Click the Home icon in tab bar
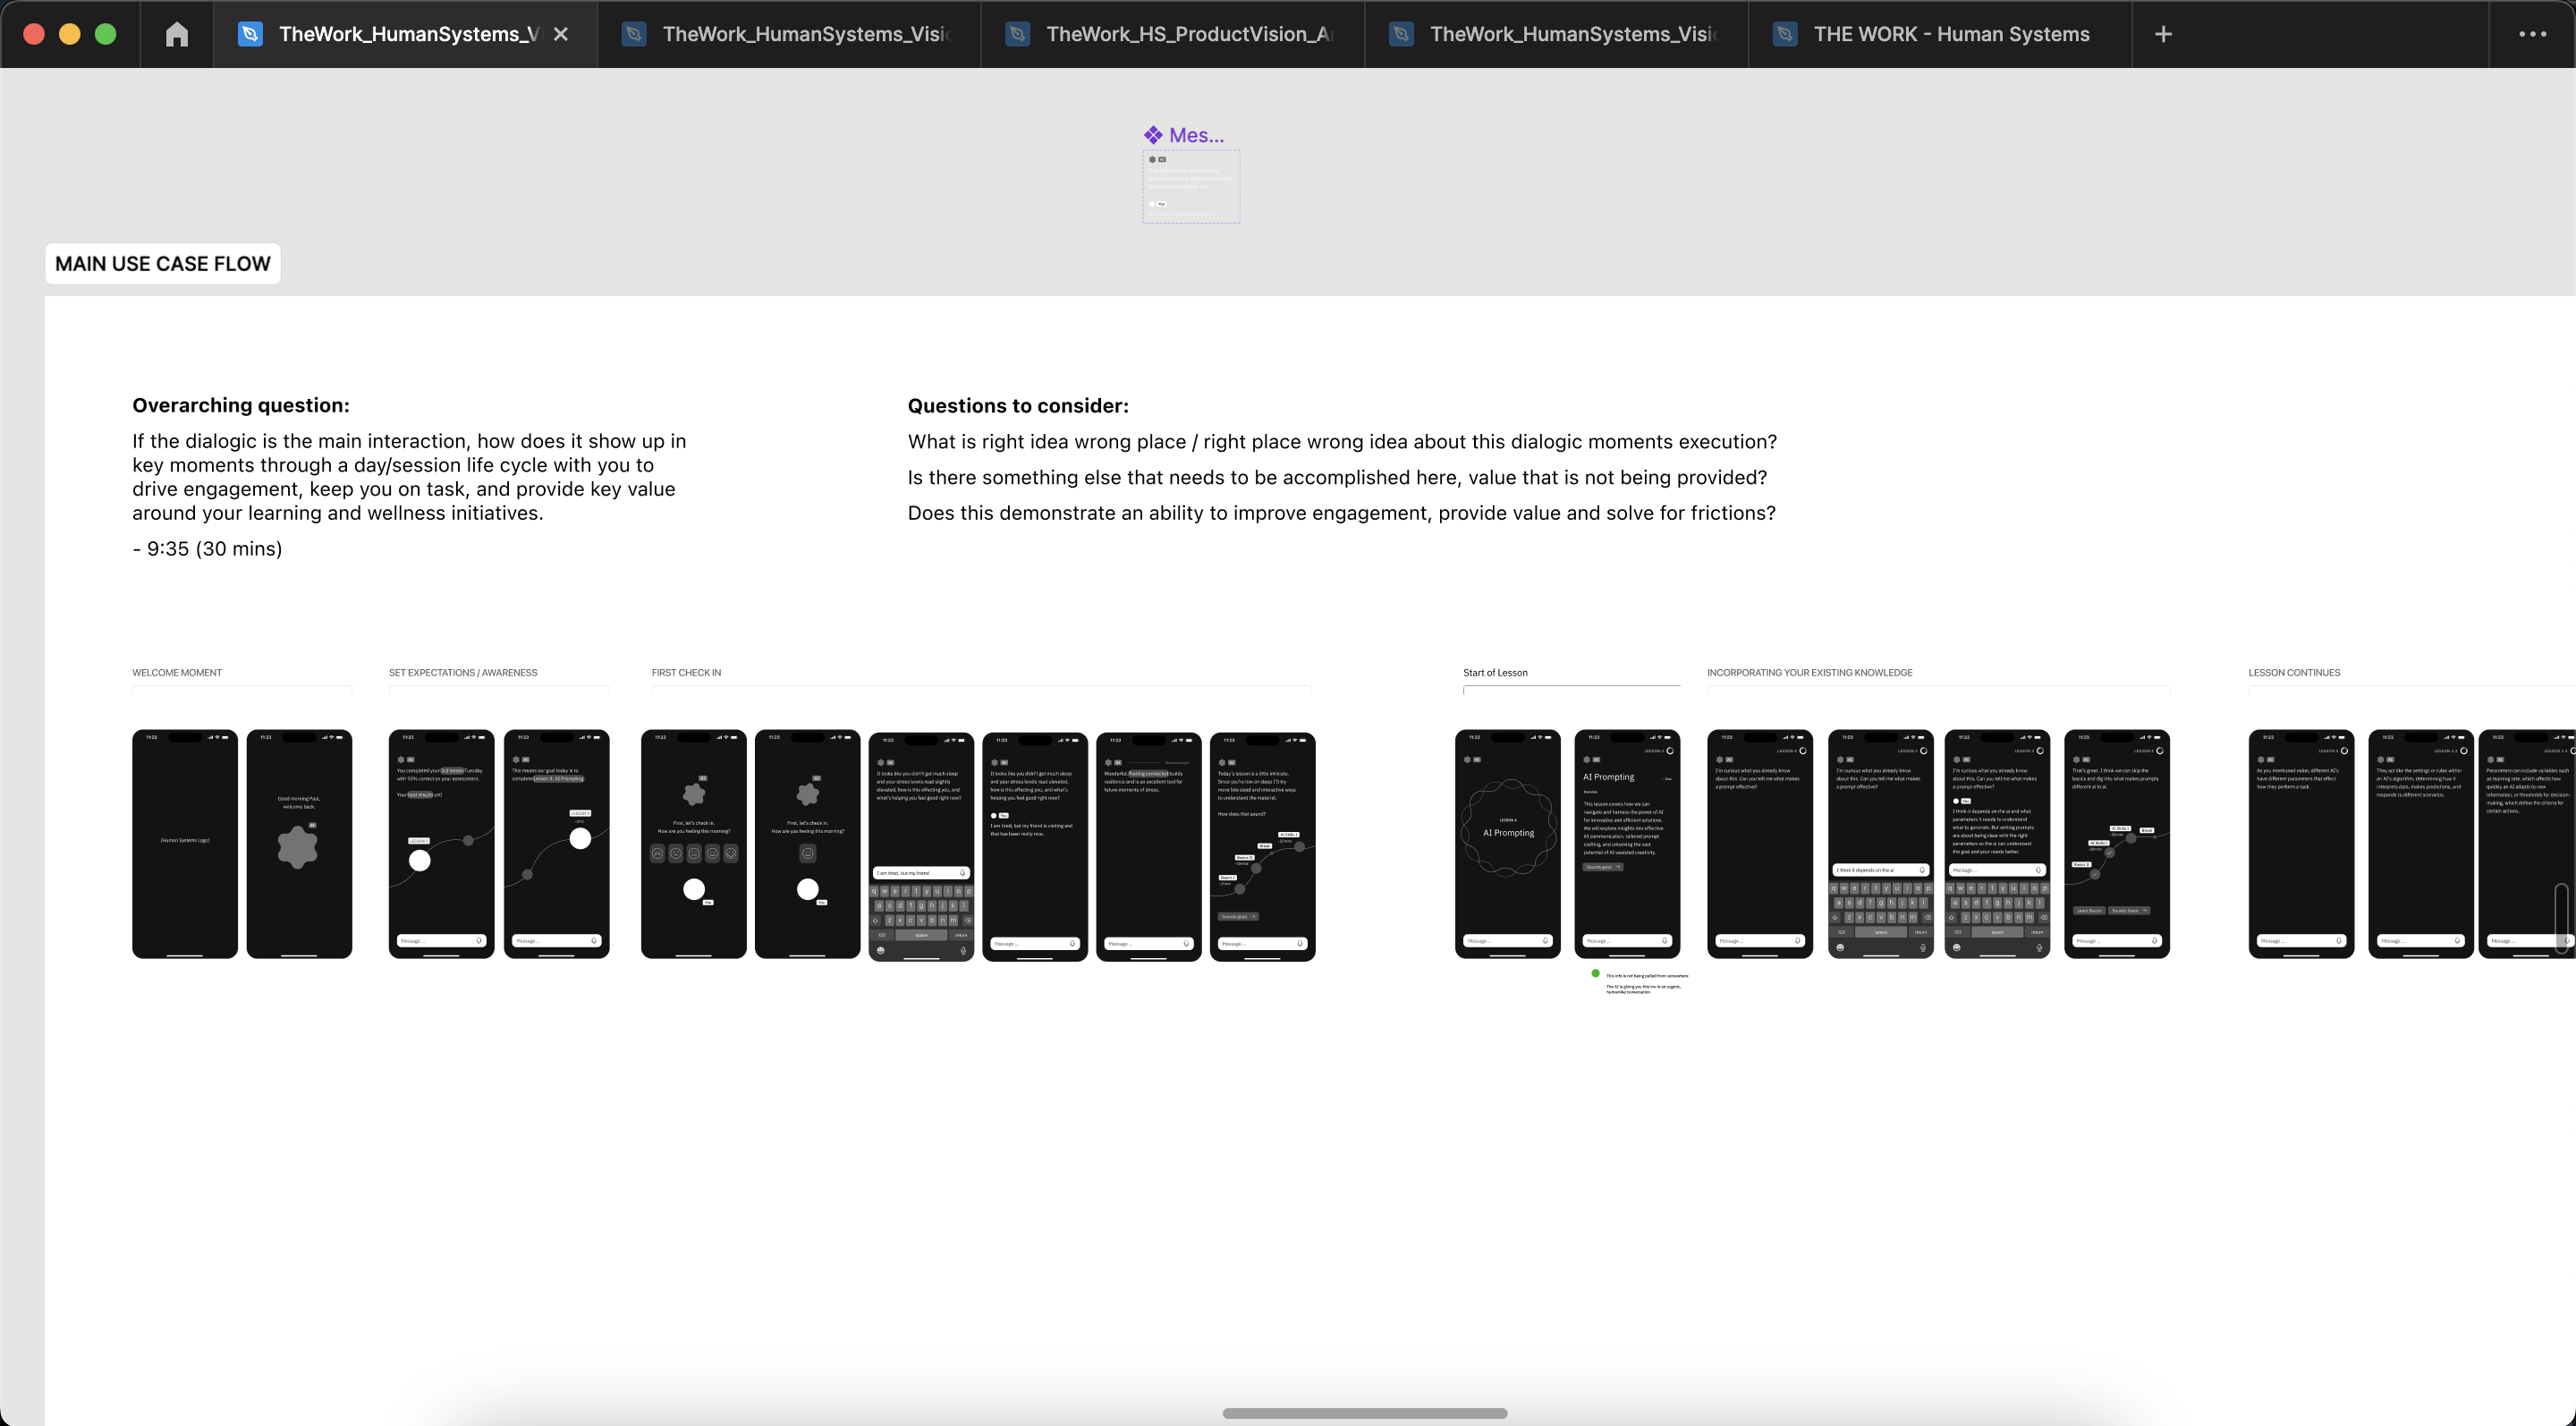Image resolution: width=2576 pixels, height=1426 pixels. click(x=176, y=34)
